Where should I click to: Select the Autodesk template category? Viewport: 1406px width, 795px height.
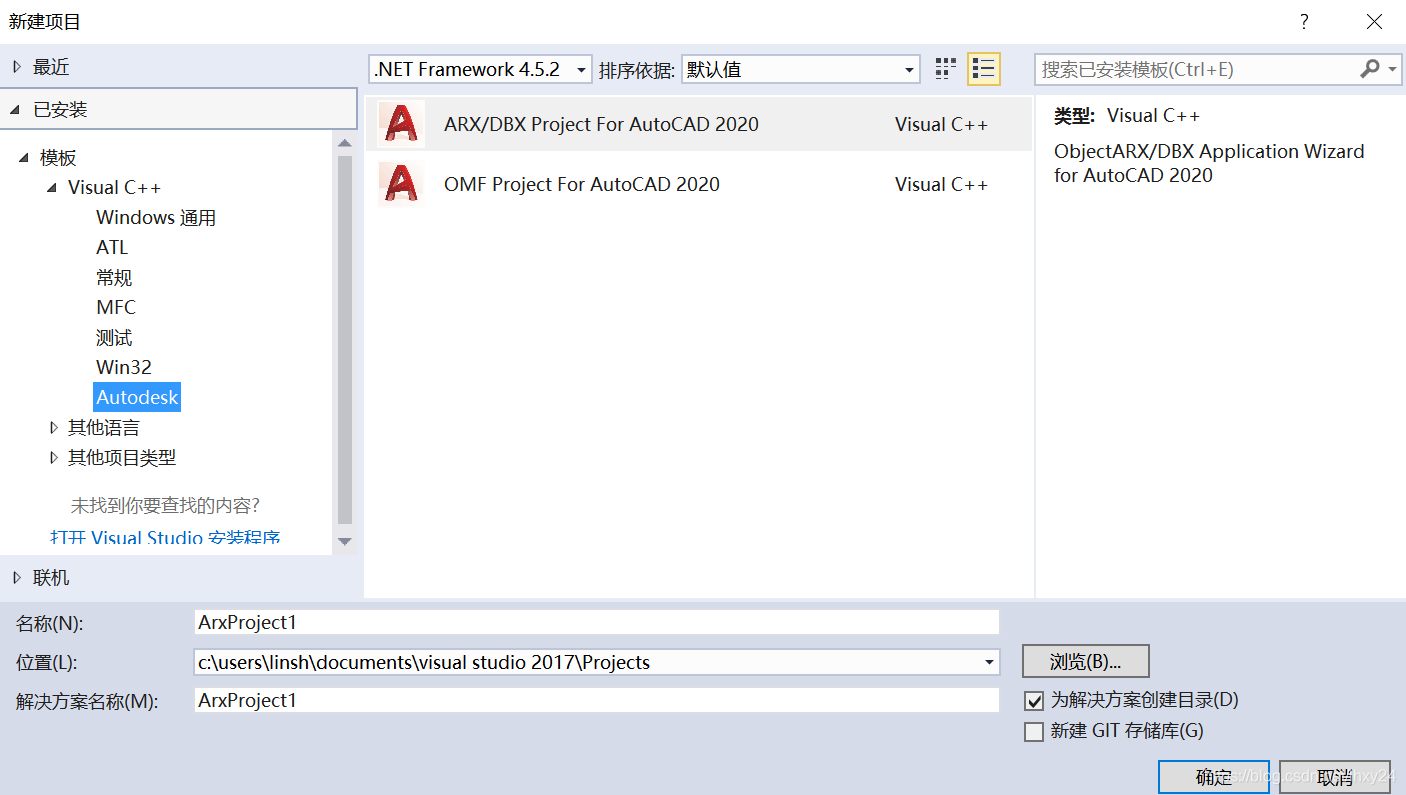137,398
